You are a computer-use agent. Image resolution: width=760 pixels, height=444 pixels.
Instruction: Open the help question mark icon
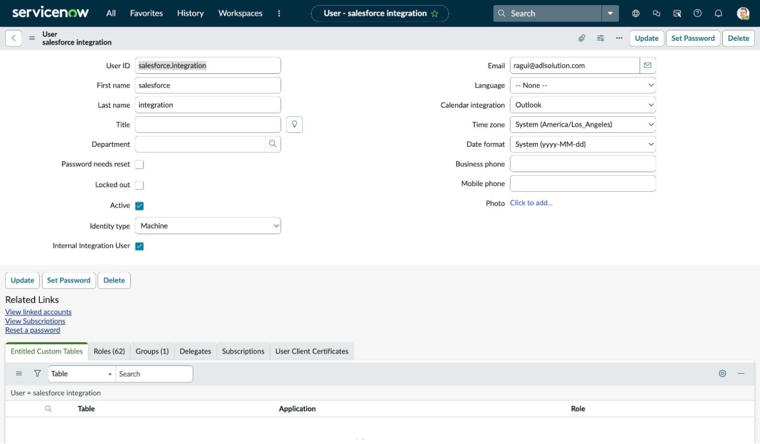click(x=697, y=14)
